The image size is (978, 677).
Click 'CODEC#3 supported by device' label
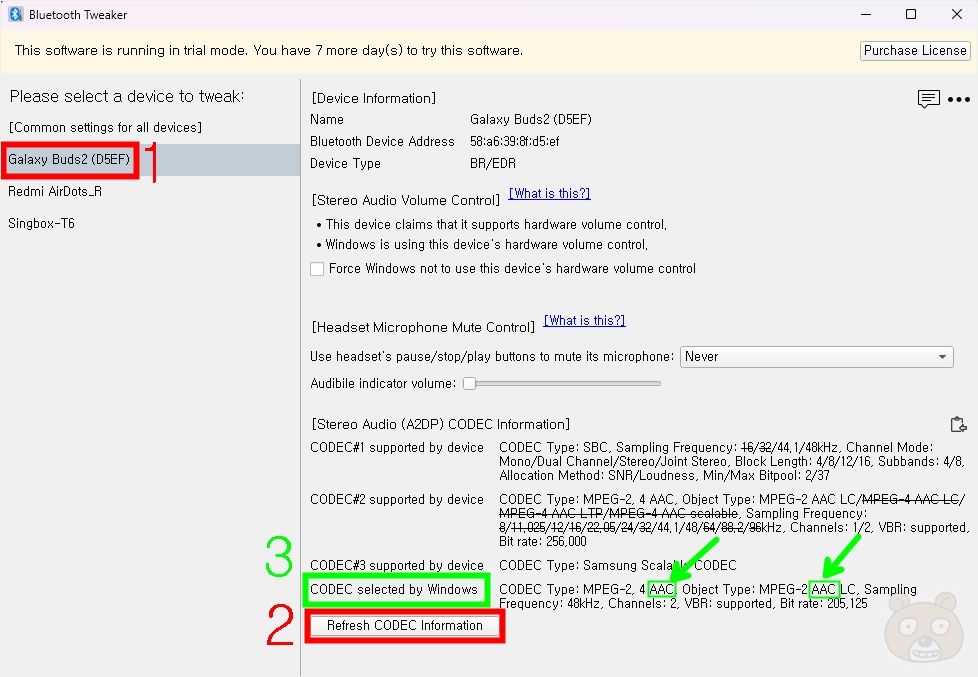click(x=397, y=565)
